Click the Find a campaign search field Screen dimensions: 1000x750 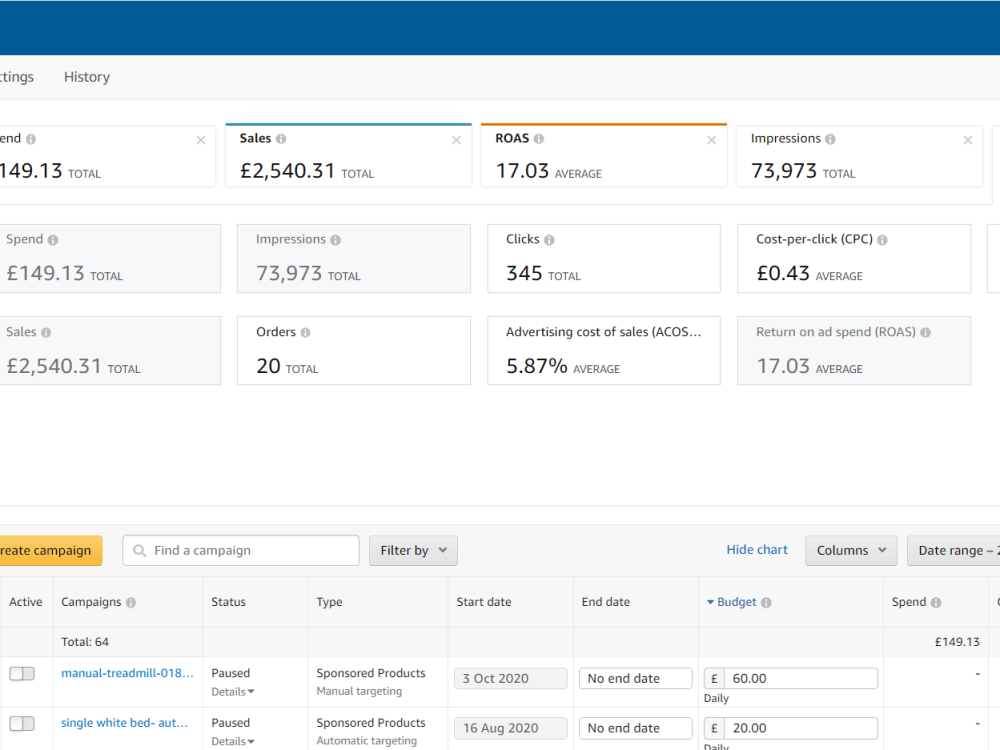tap(241, 550)
